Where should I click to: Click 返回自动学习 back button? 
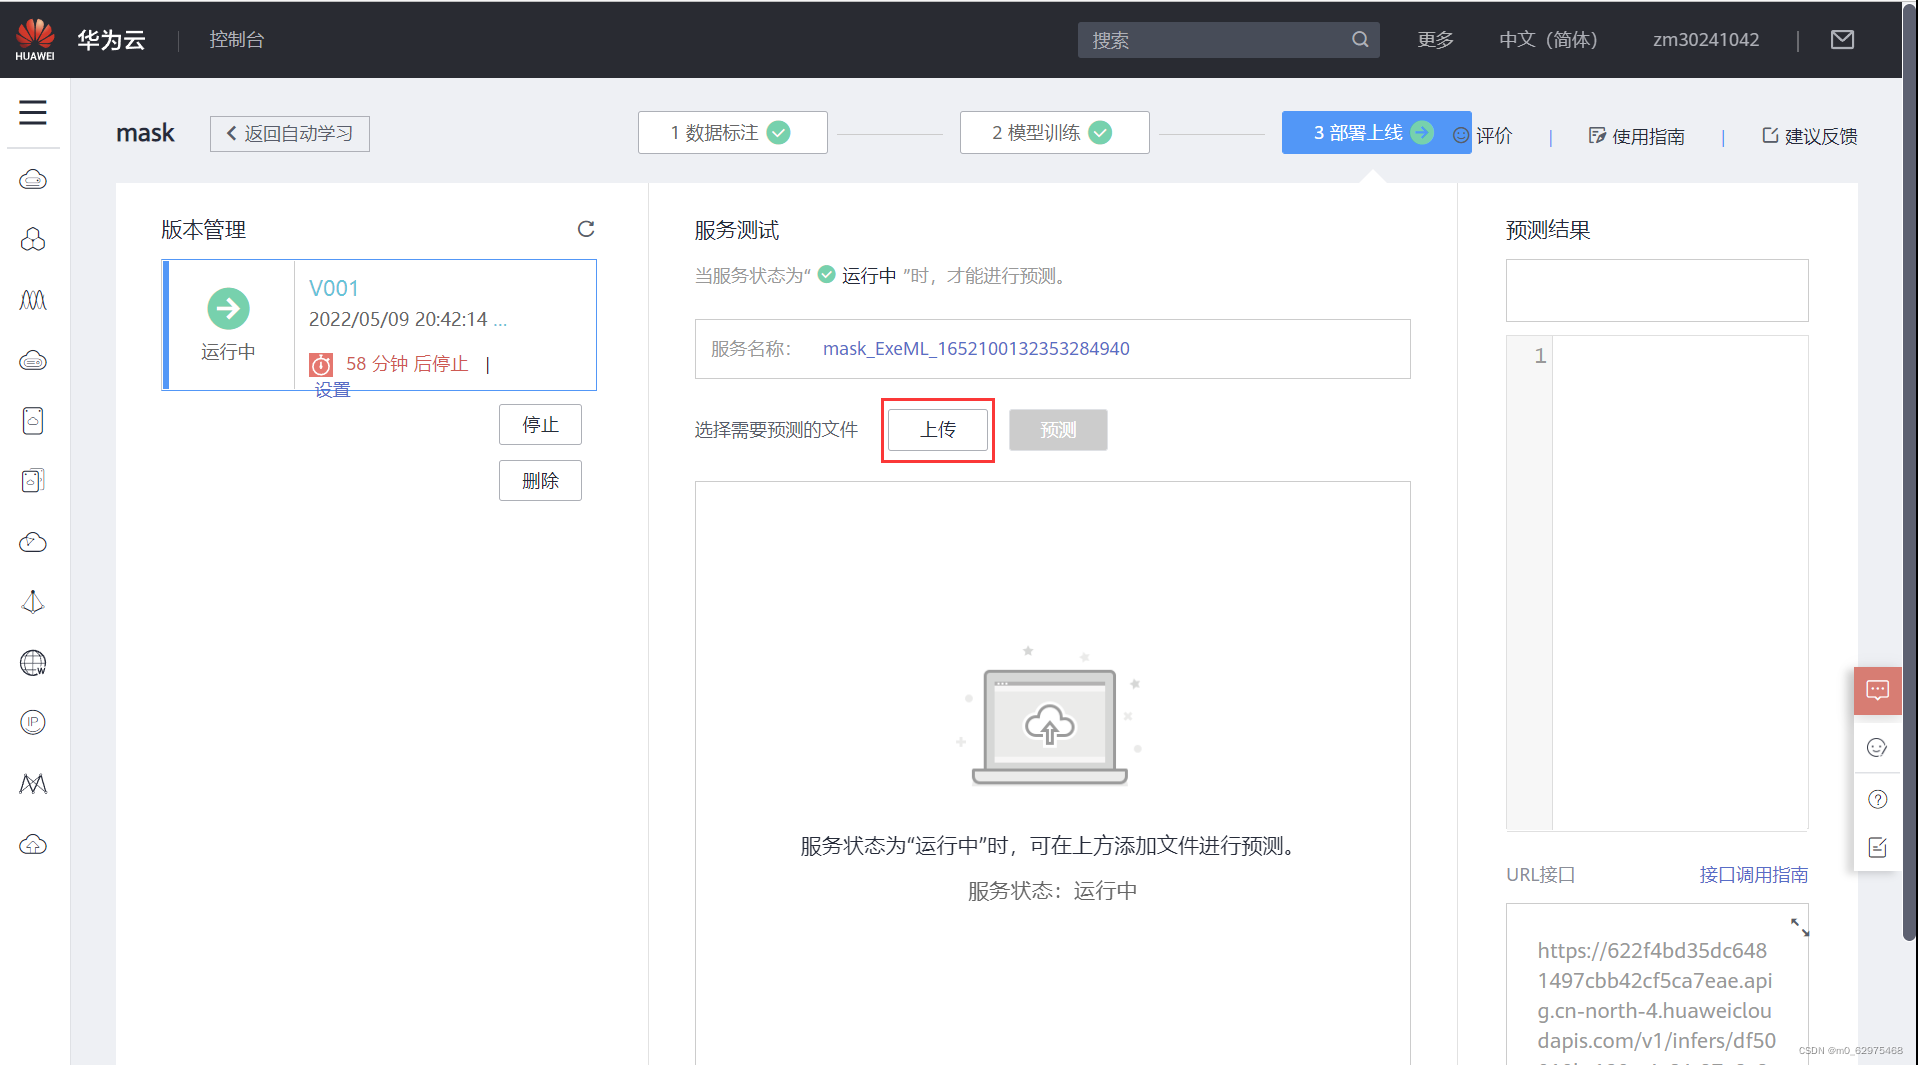click(x=289, y=133)
